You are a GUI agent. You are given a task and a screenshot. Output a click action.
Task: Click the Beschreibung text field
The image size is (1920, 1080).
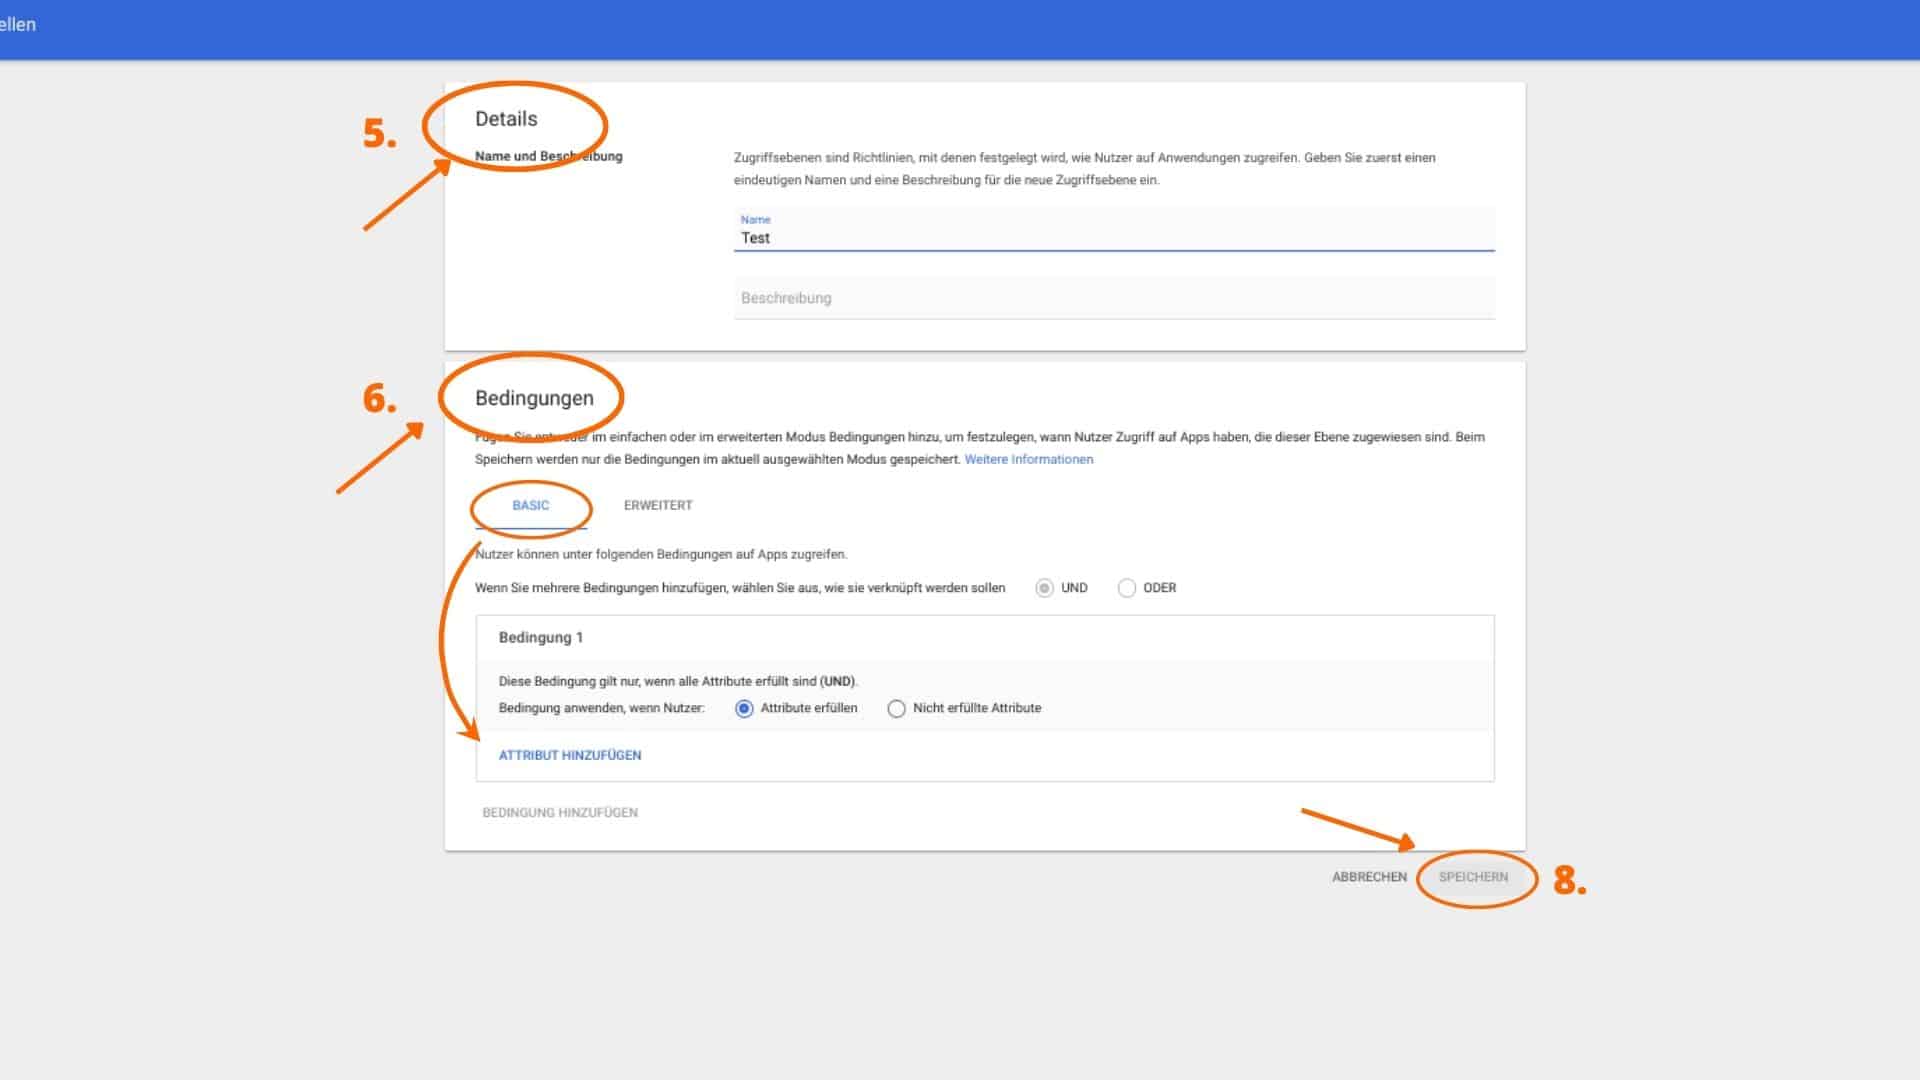pos(1113,298)
